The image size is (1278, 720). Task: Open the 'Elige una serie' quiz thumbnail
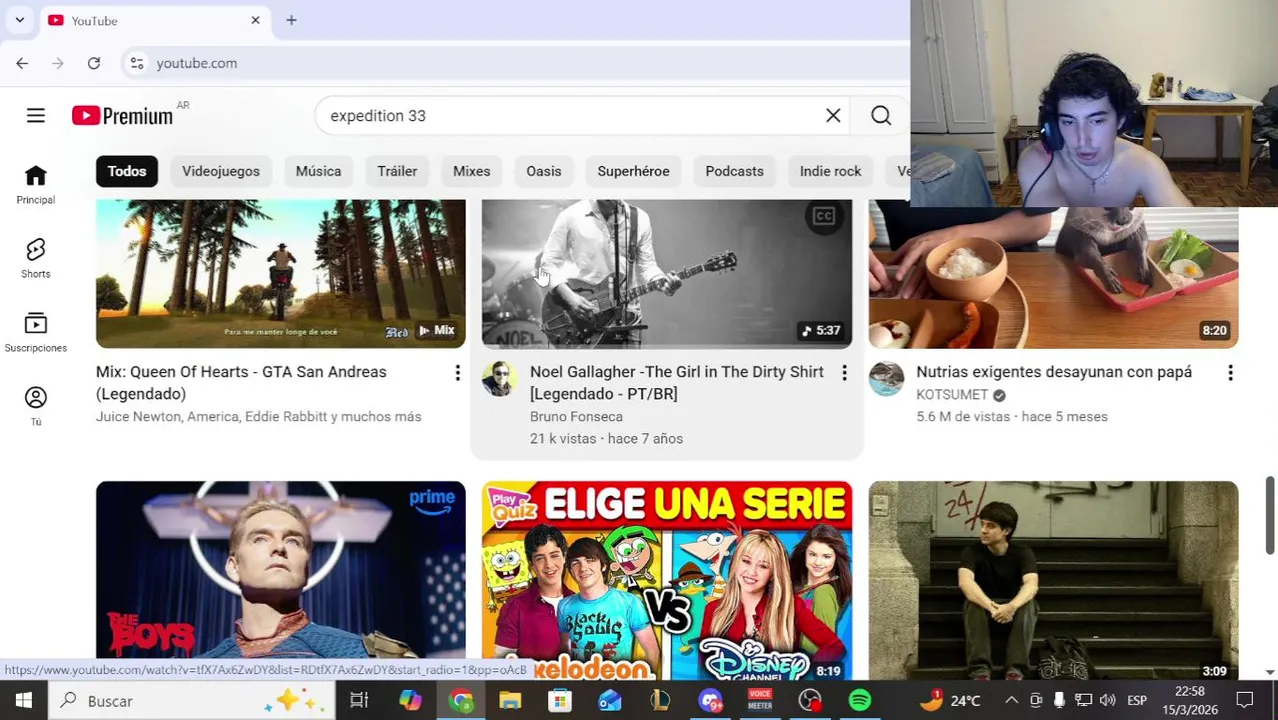coord(667,580)
